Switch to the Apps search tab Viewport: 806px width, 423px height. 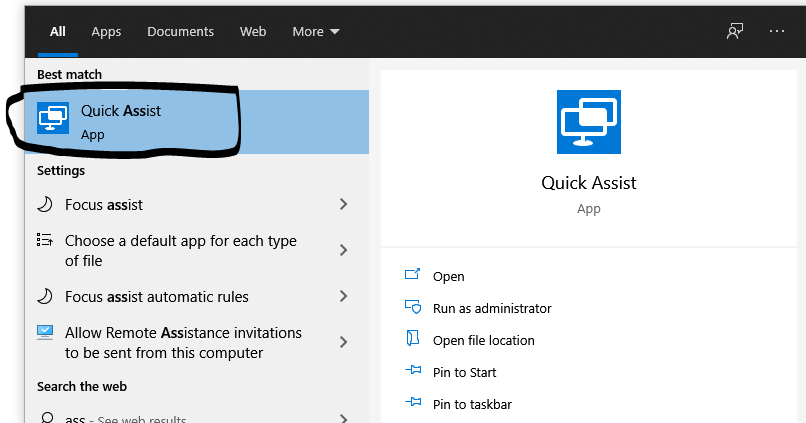point(106,32)
